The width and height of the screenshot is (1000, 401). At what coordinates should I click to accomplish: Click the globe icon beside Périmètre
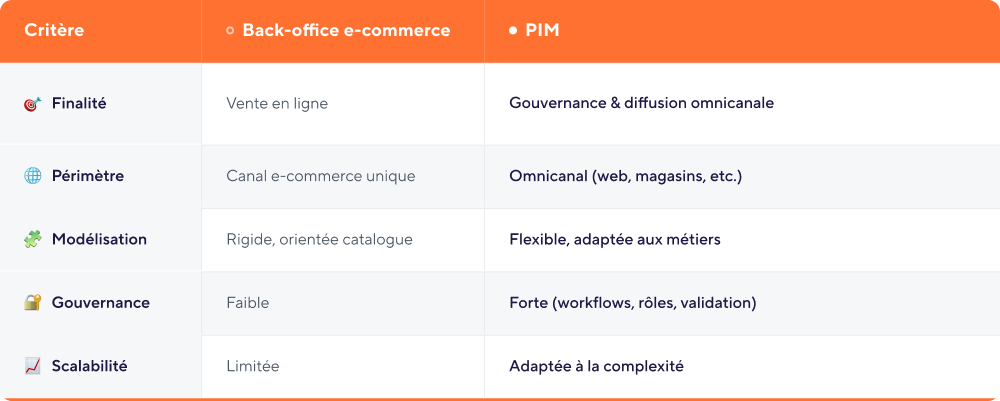click(32, 176)
